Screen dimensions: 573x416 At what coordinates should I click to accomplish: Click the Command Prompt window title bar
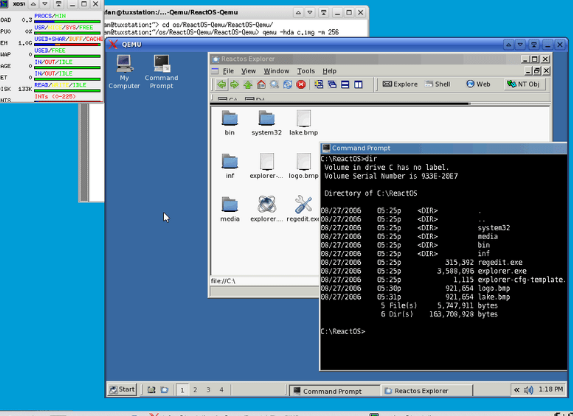point(444,148)
